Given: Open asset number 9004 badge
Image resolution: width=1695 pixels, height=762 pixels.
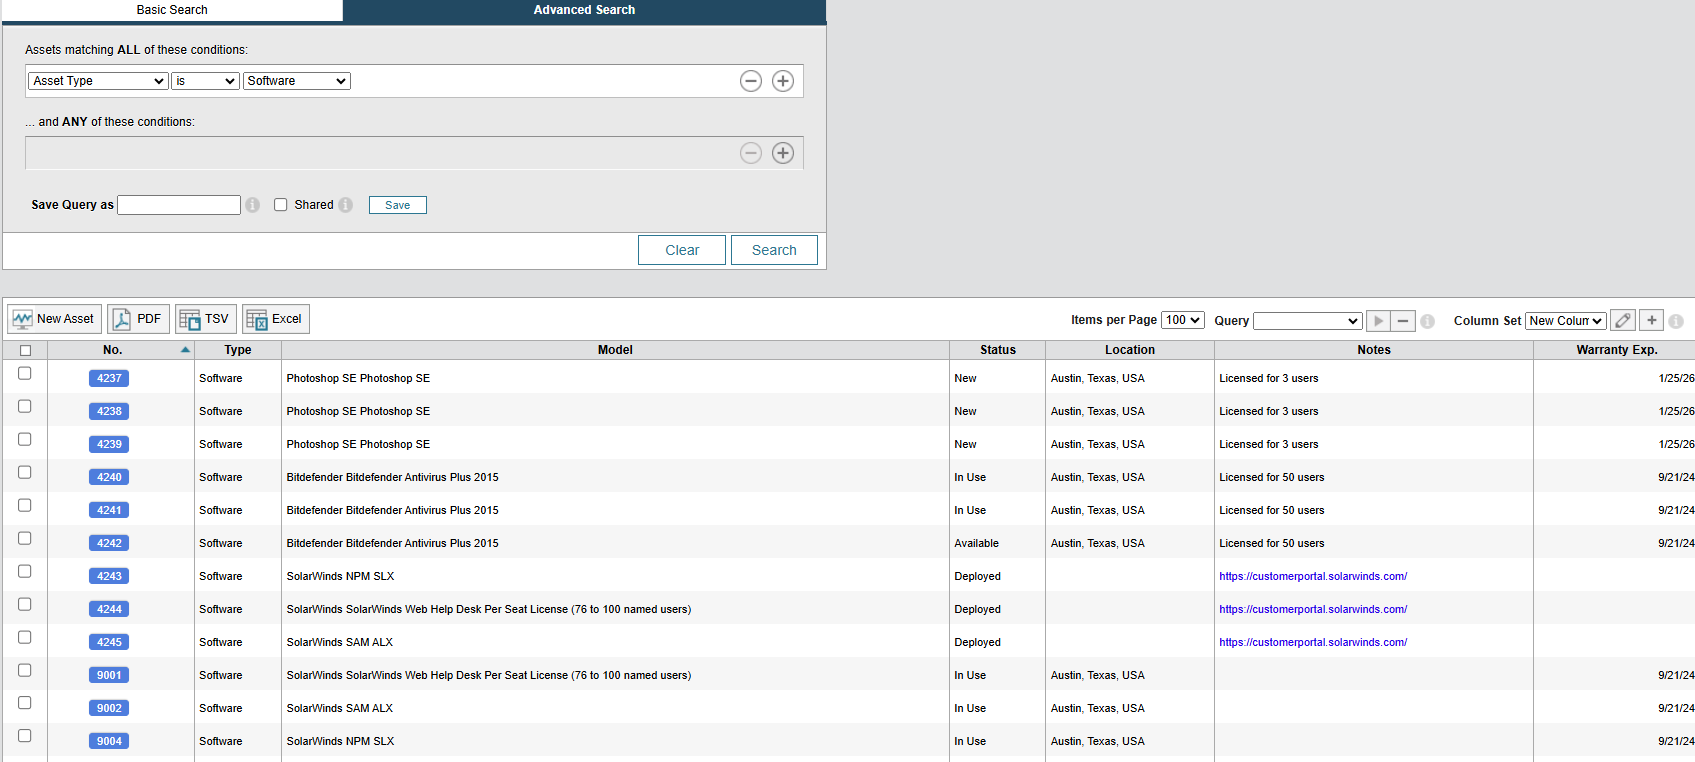Looking at the screenshot, I should point(109,741).
